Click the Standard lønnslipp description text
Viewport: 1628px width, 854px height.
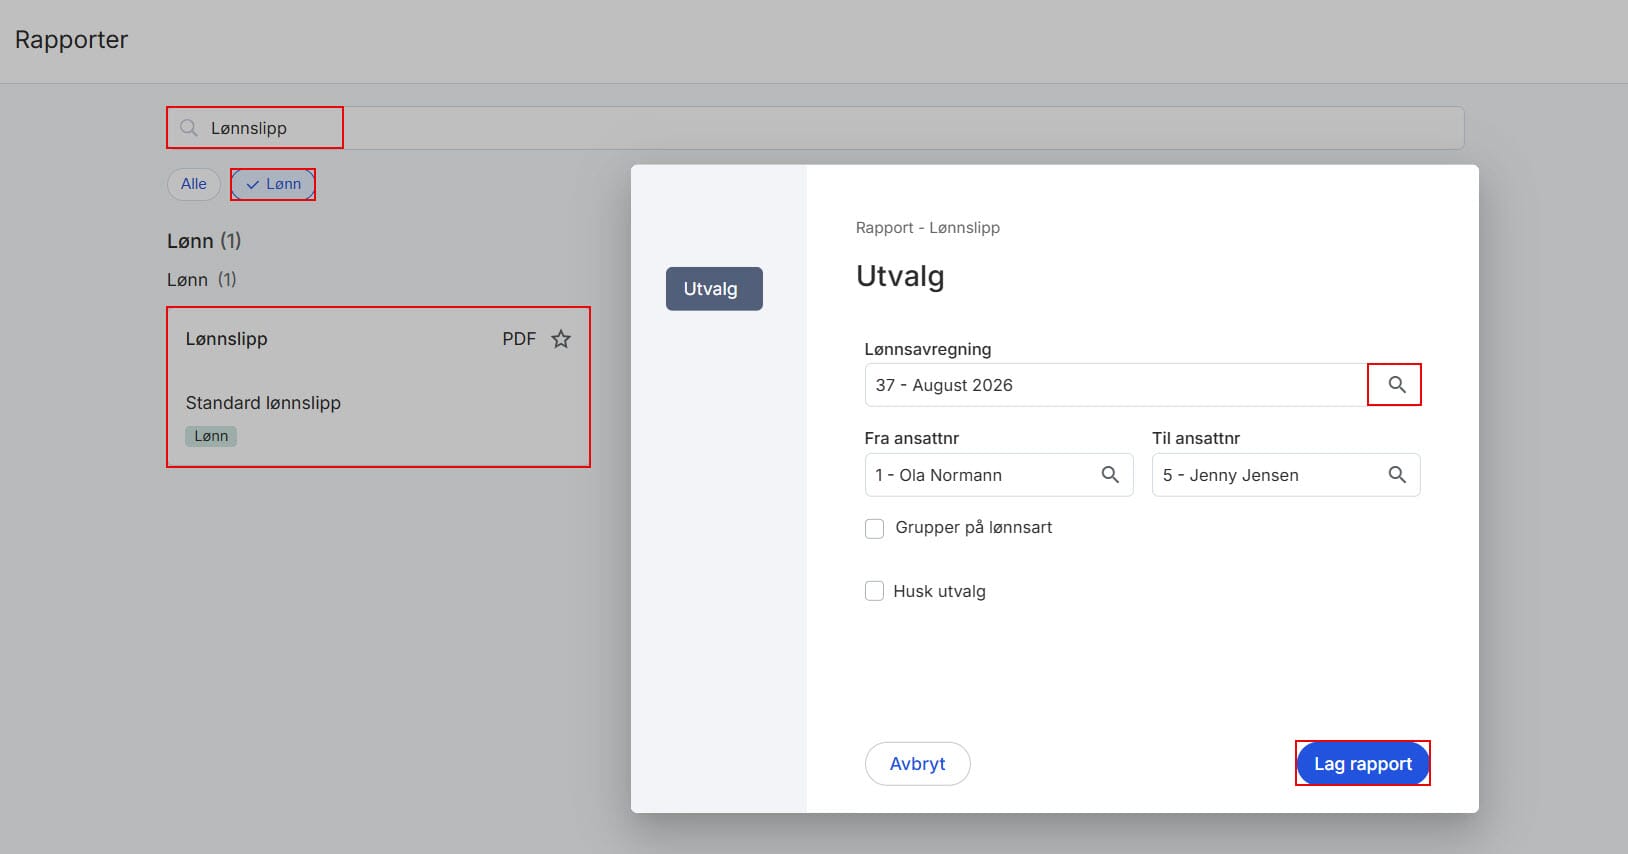coord(263,403)
